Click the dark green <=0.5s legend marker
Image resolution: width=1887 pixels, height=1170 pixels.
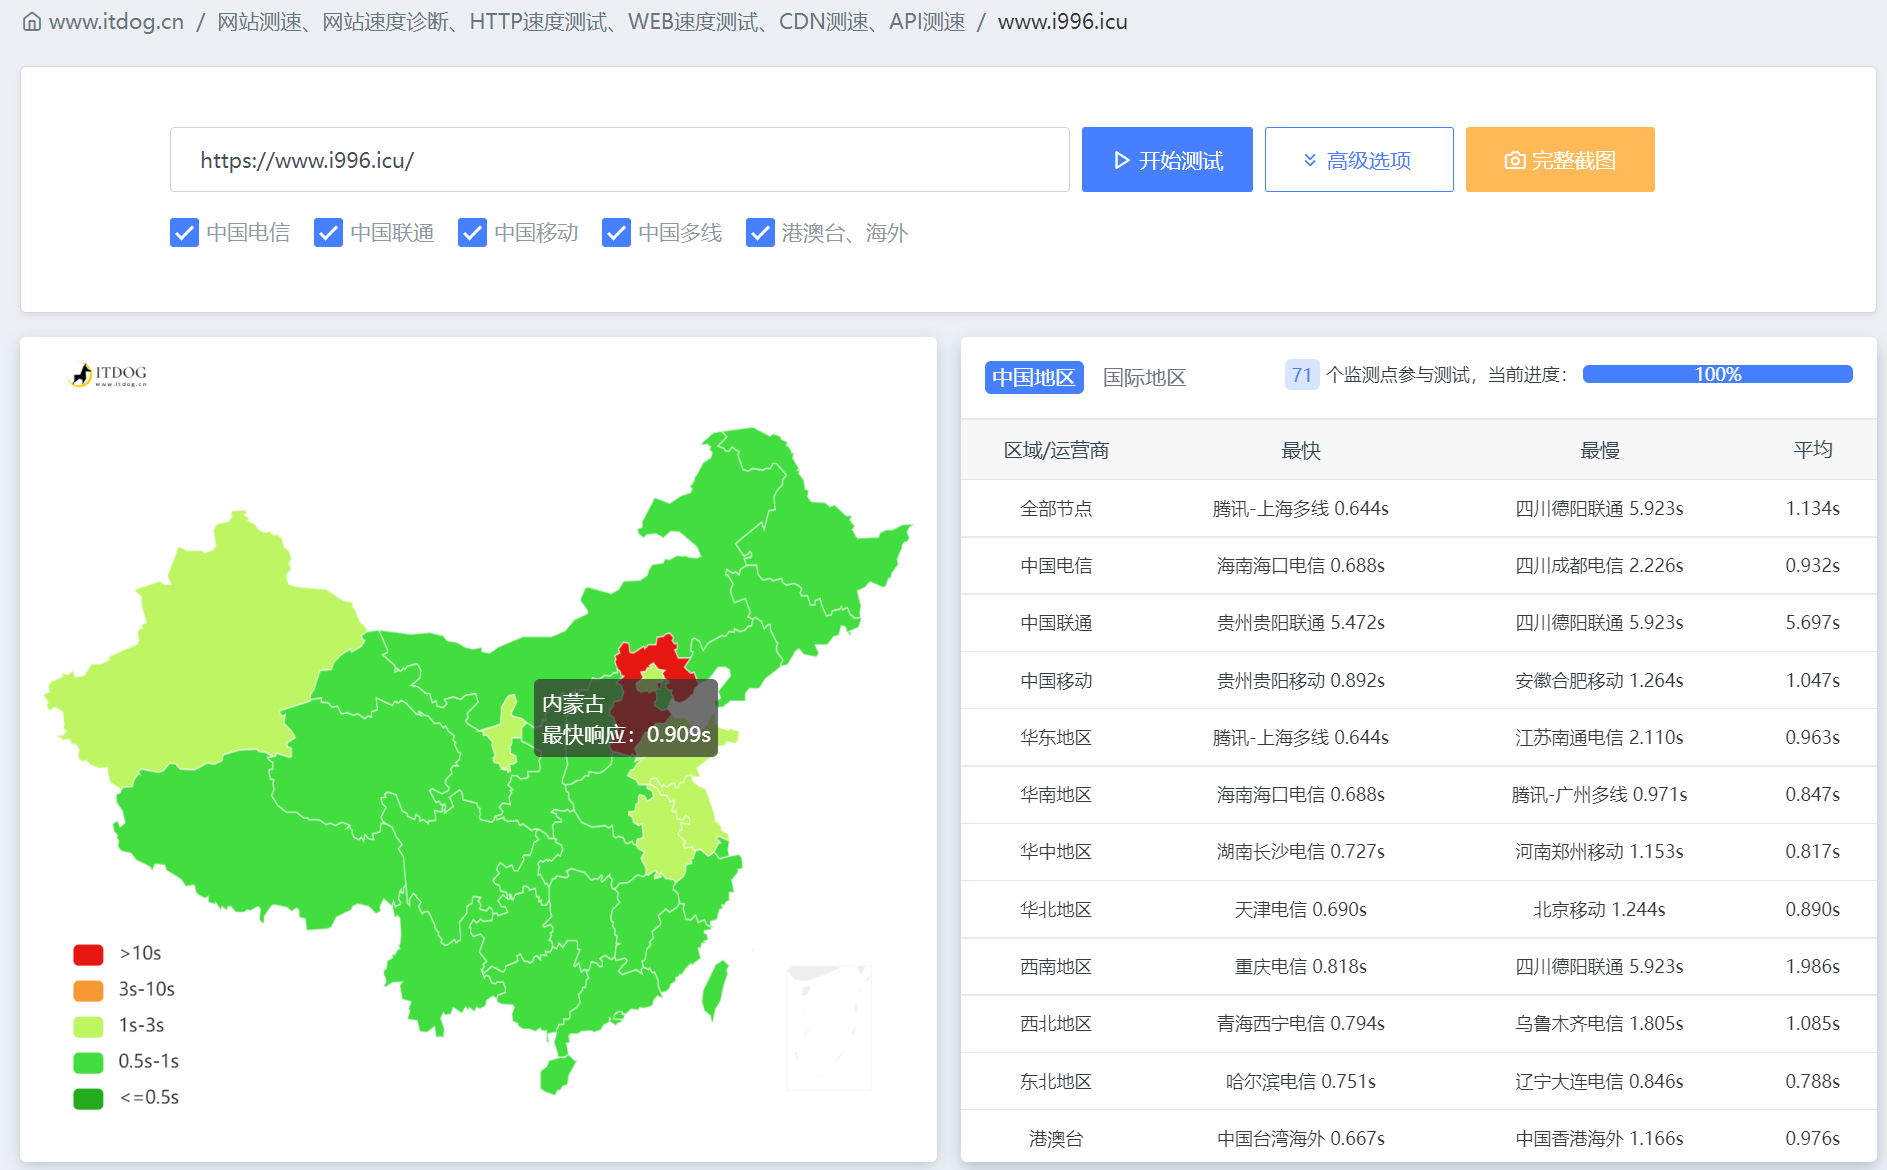(x=88, y=1098)
